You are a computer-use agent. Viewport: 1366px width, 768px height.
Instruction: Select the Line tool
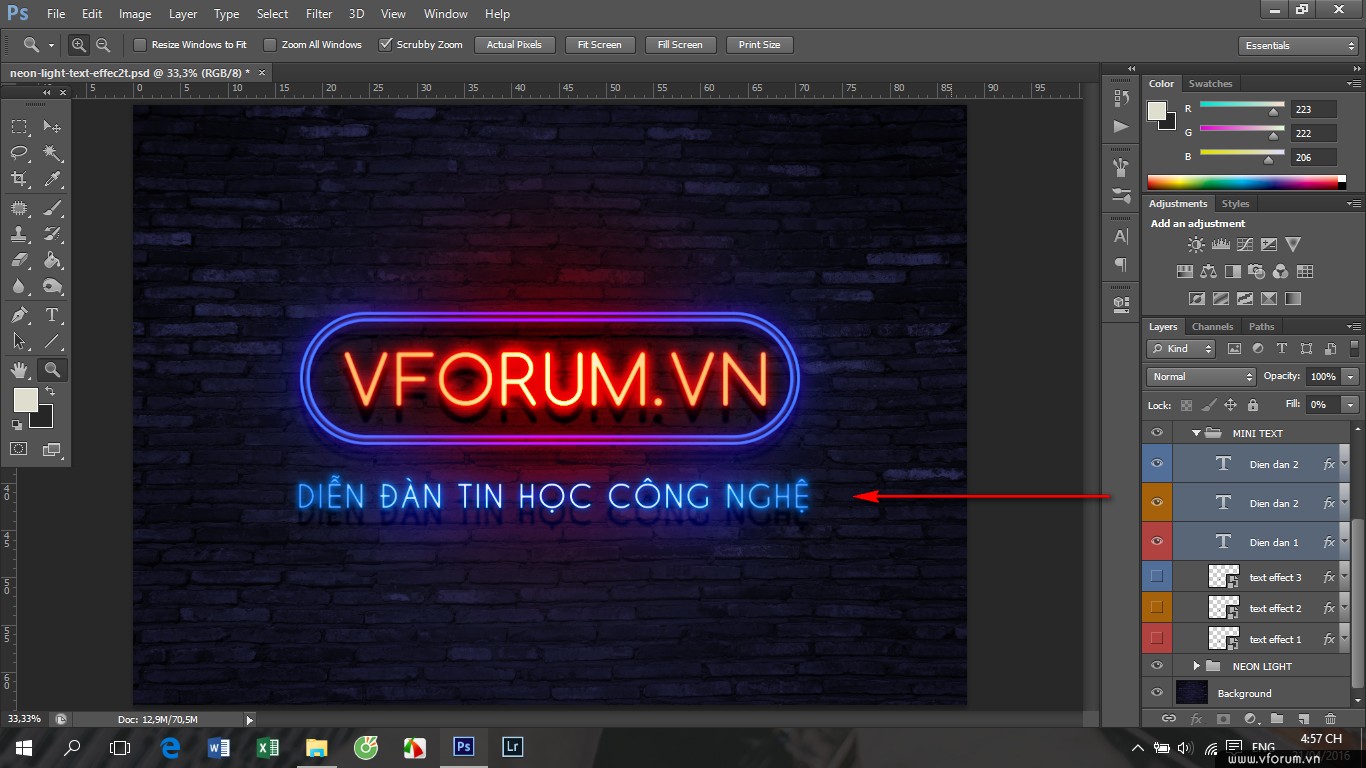(x=52, y=342)
